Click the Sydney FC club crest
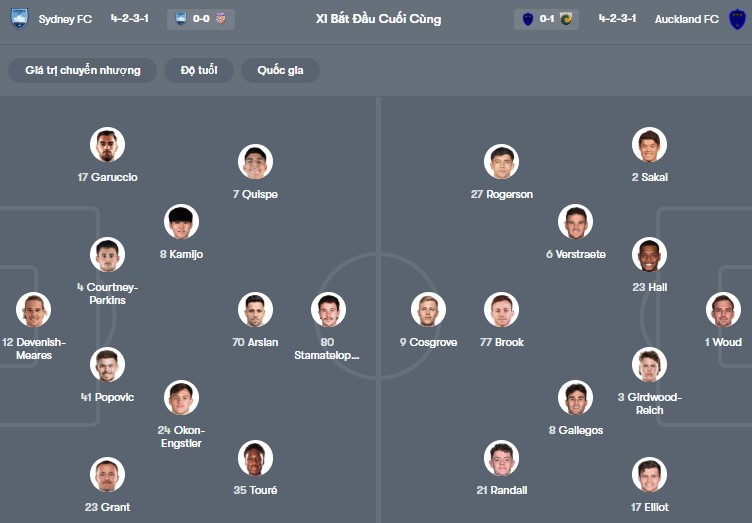Screen dimensions: 752x523 (19, 18)
